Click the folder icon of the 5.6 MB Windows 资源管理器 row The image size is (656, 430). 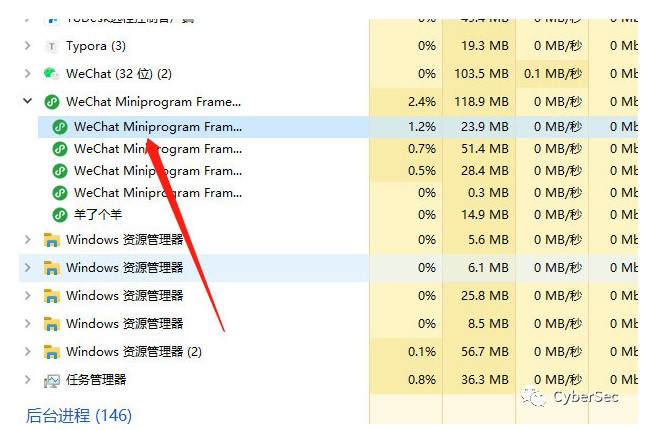point(51,240)
